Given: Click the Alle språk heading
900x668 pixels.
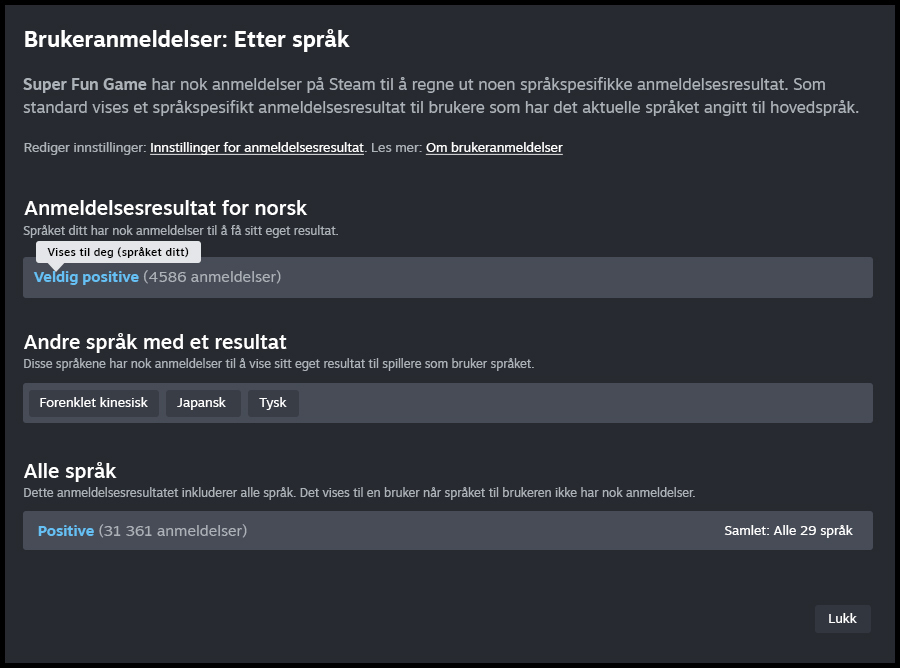Looking at the screenshot, I should coord(70,471).
